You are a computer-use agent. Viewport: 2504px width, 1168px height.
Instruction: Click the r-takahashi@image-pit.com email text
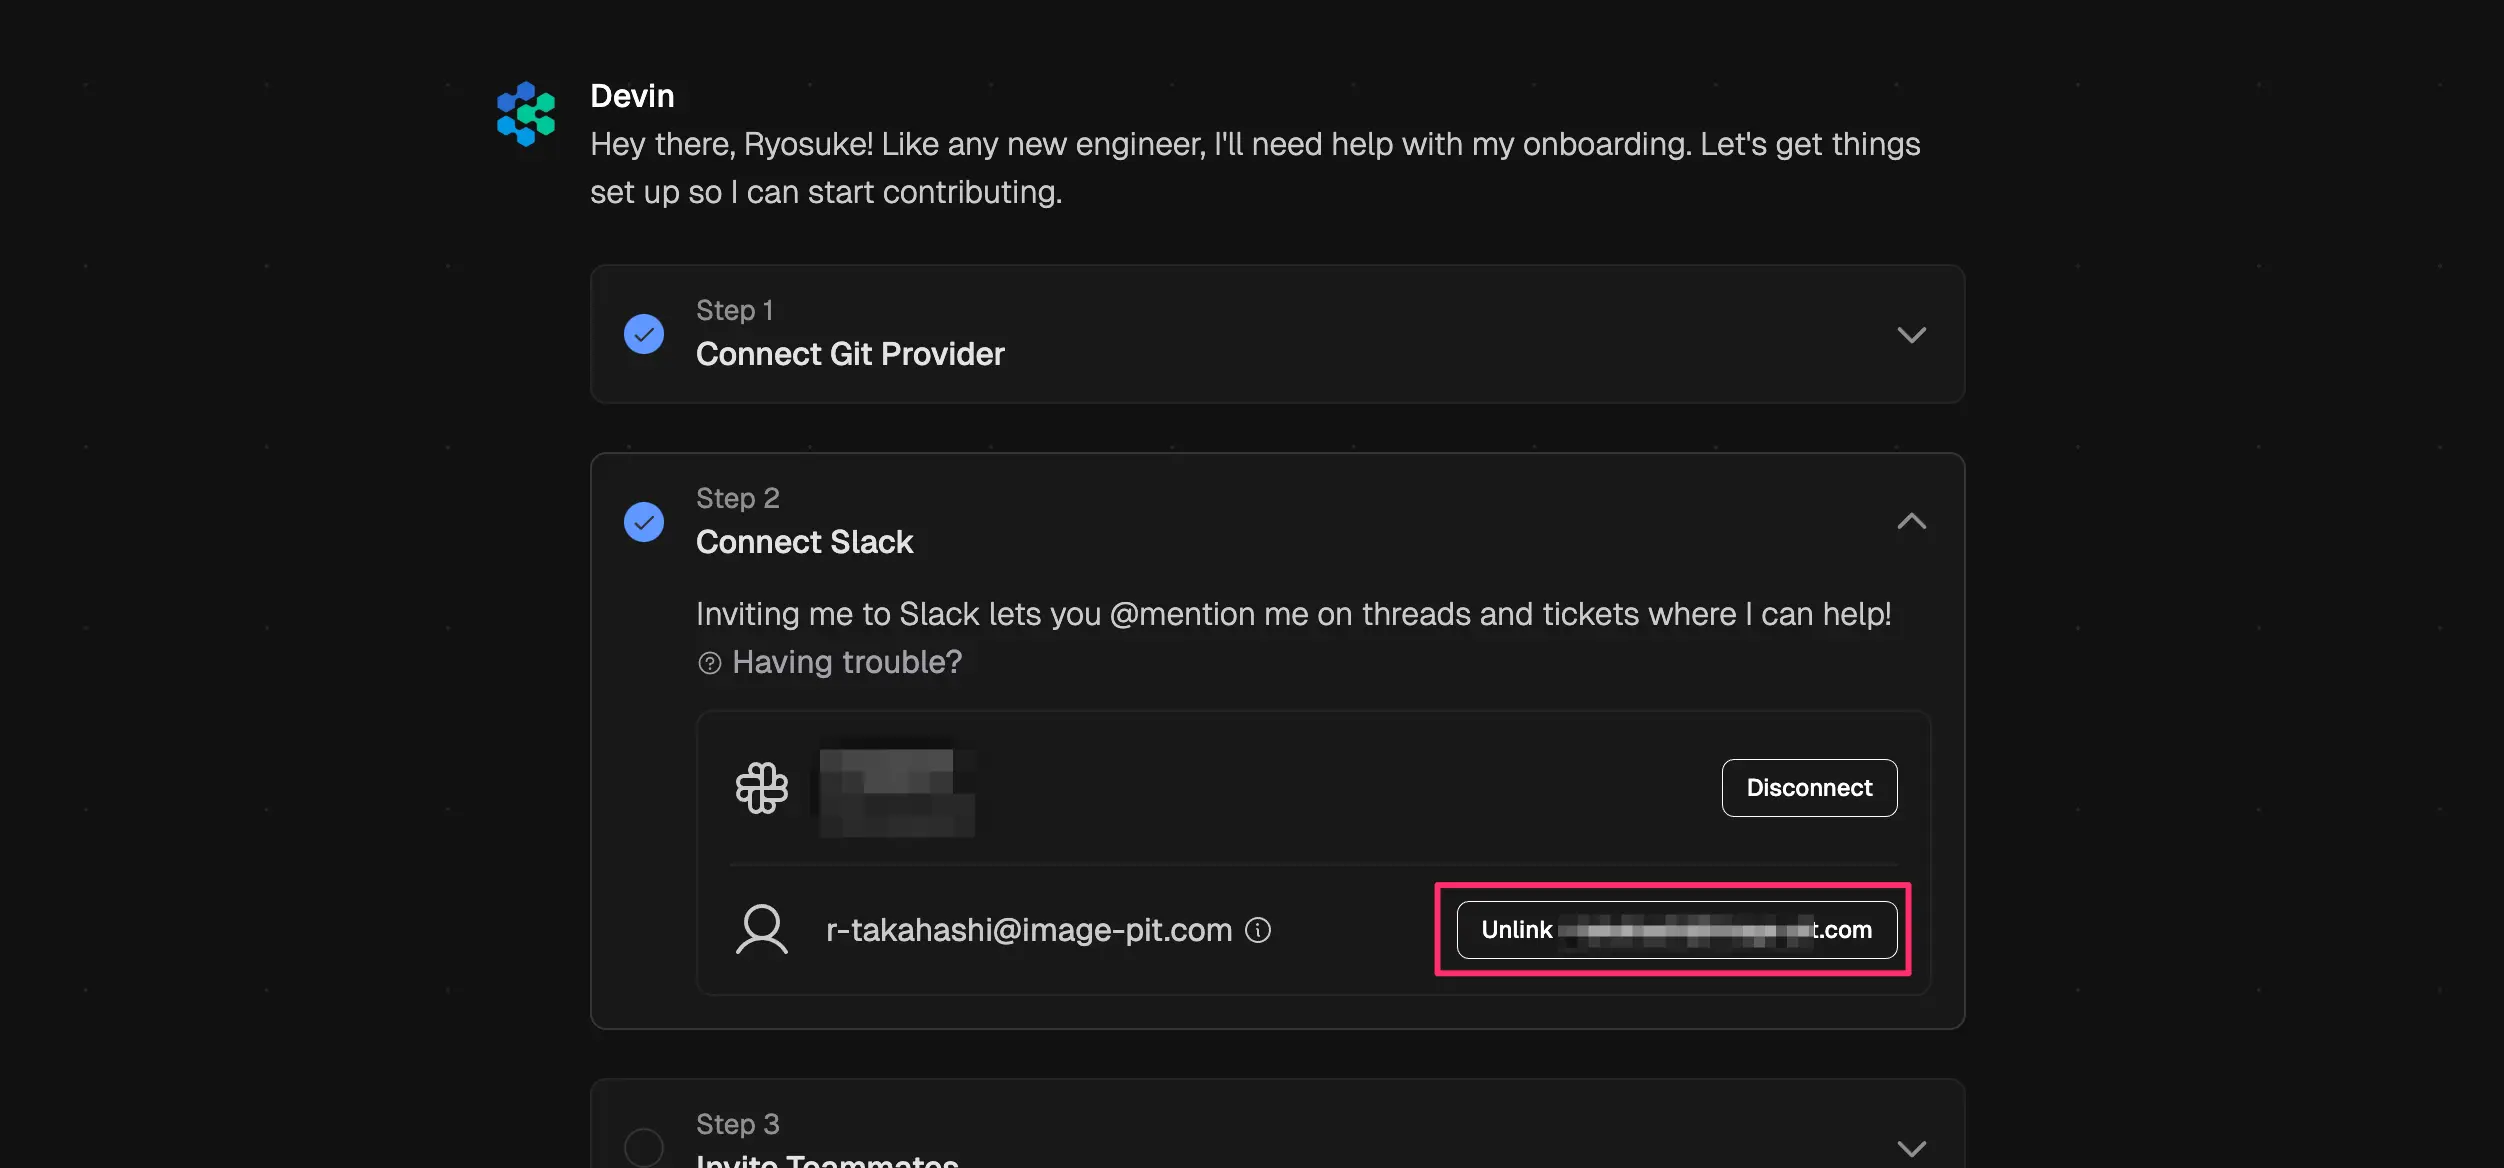pyautogui.click(x=1028, y=930)
